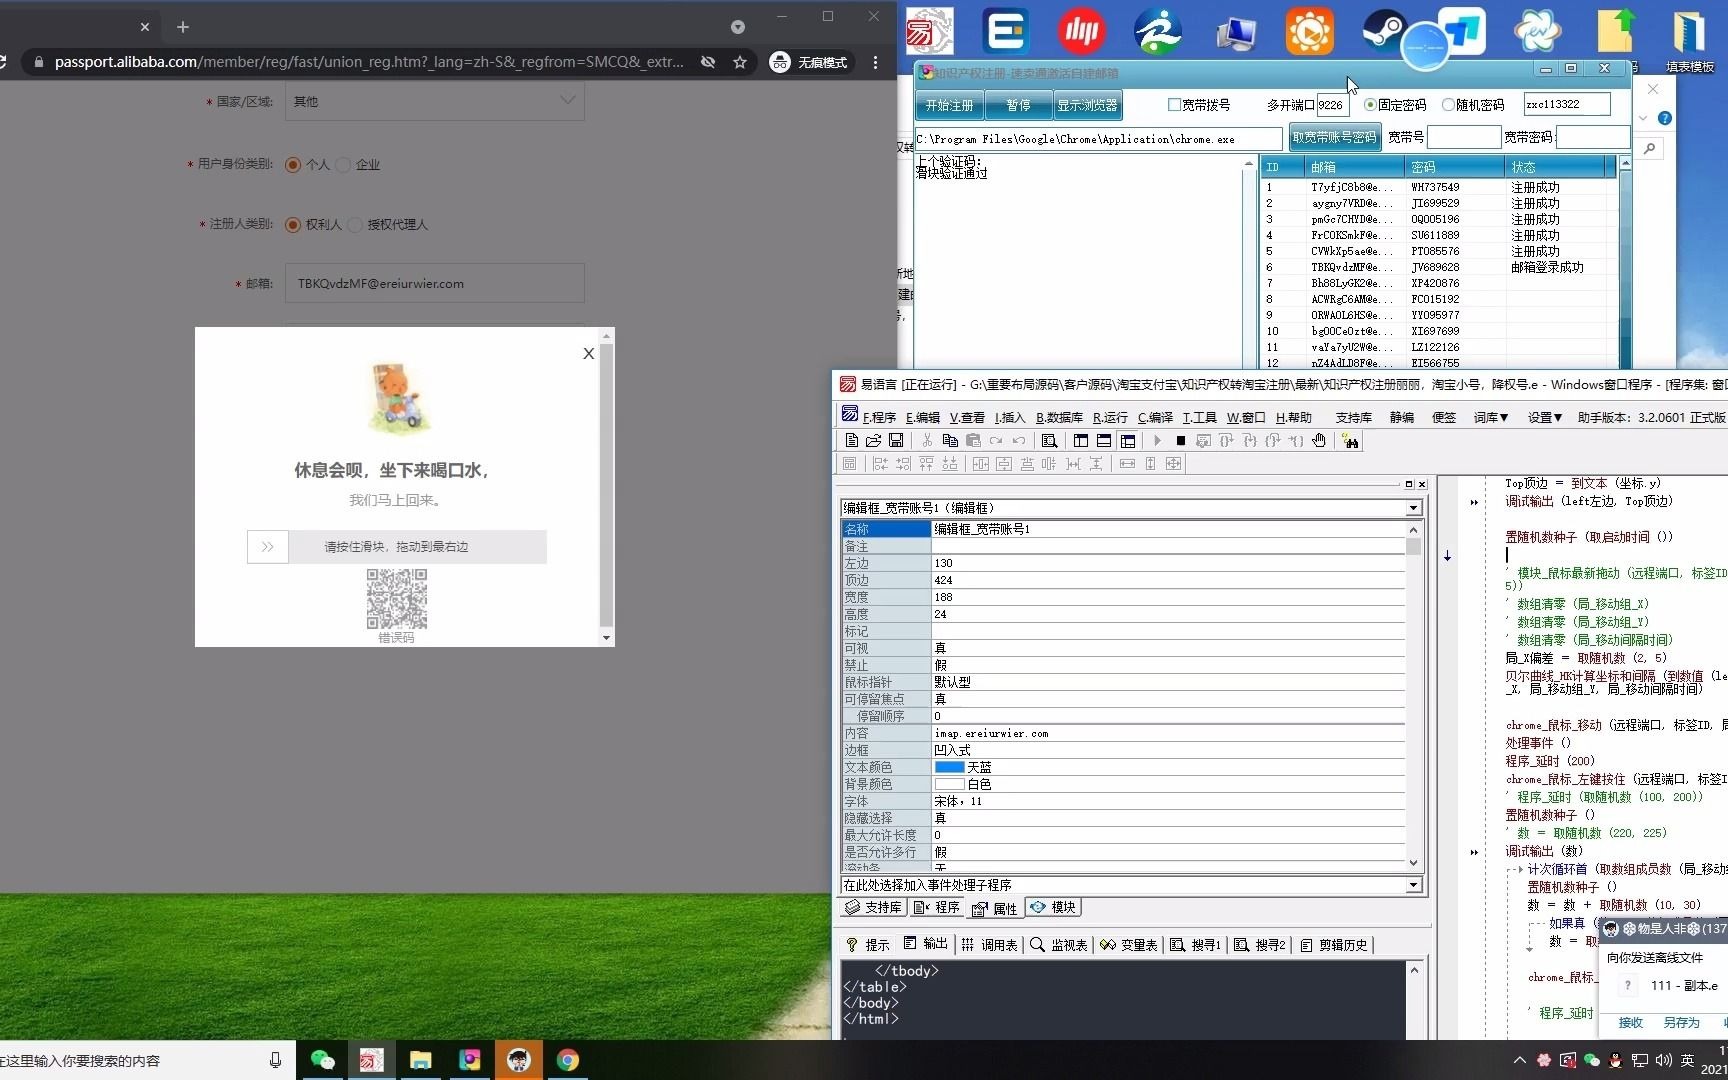Open the 在此处选择加入事件处理子程序 dropdown
The width and height of the screenshot is (1728, 1080).
pyautogui.click(x=1414, y=885)
